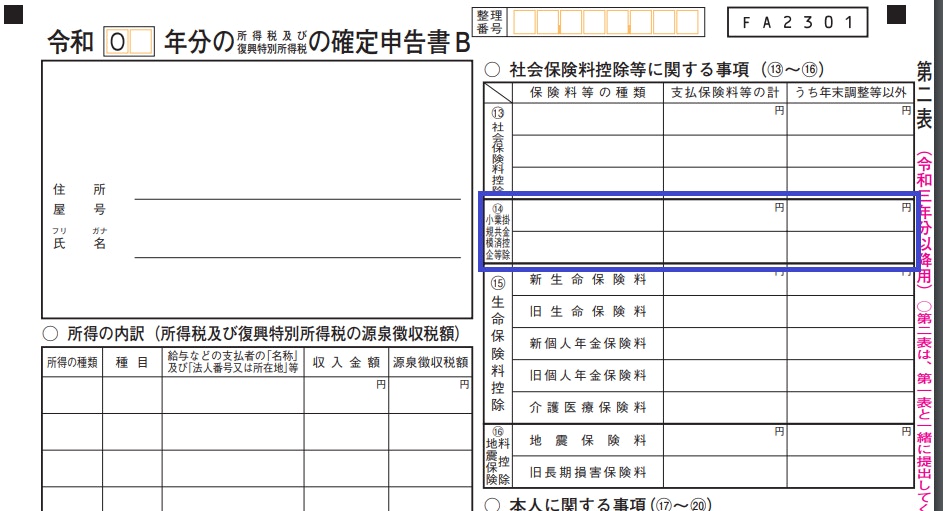Click the 源泉徴収税額 column header
This screenshot has width=943, height=511.
(430, 363)
